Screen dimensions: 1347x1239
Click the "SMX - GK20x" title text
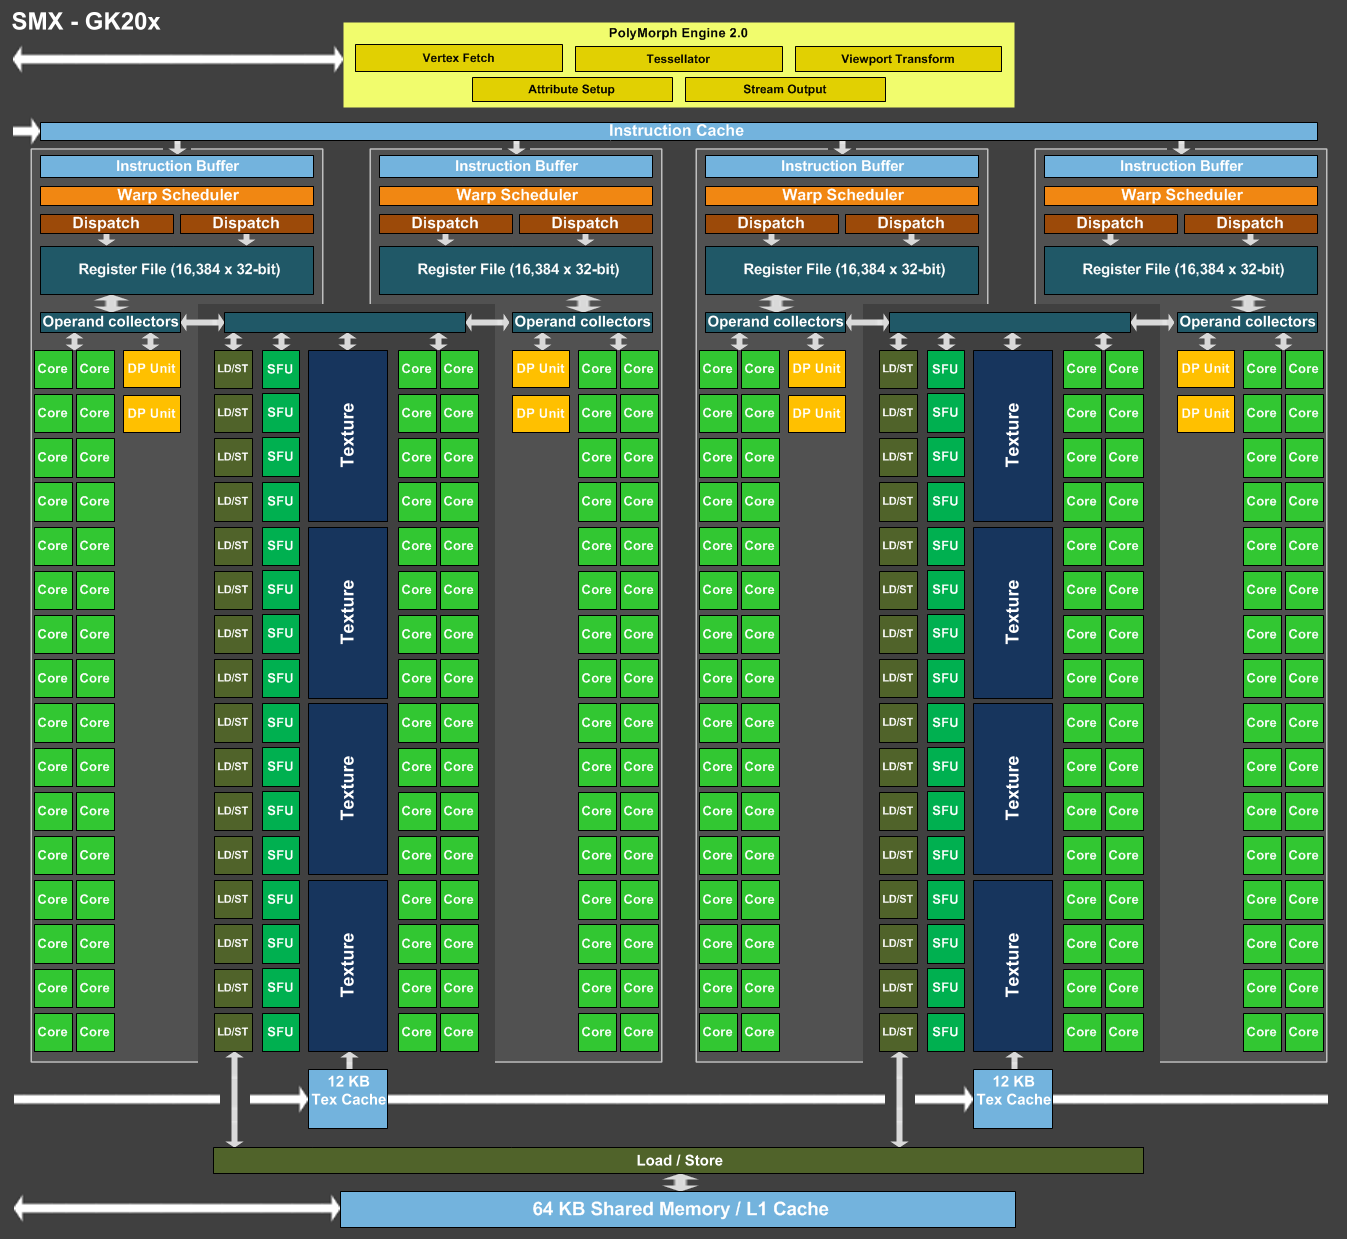pos(86,22)
